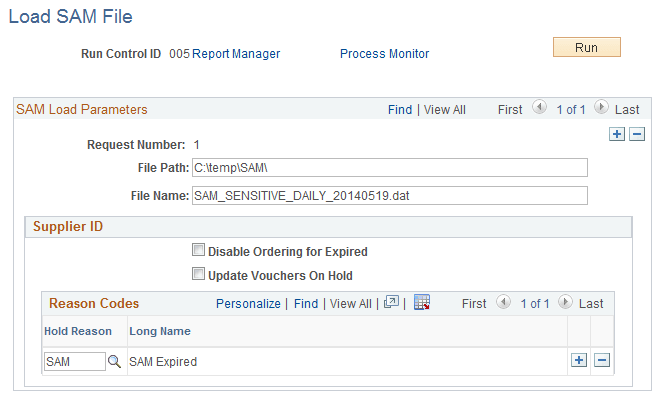668x397 pixels.
Task: Click into the File Path field
Action: point(390,167)
